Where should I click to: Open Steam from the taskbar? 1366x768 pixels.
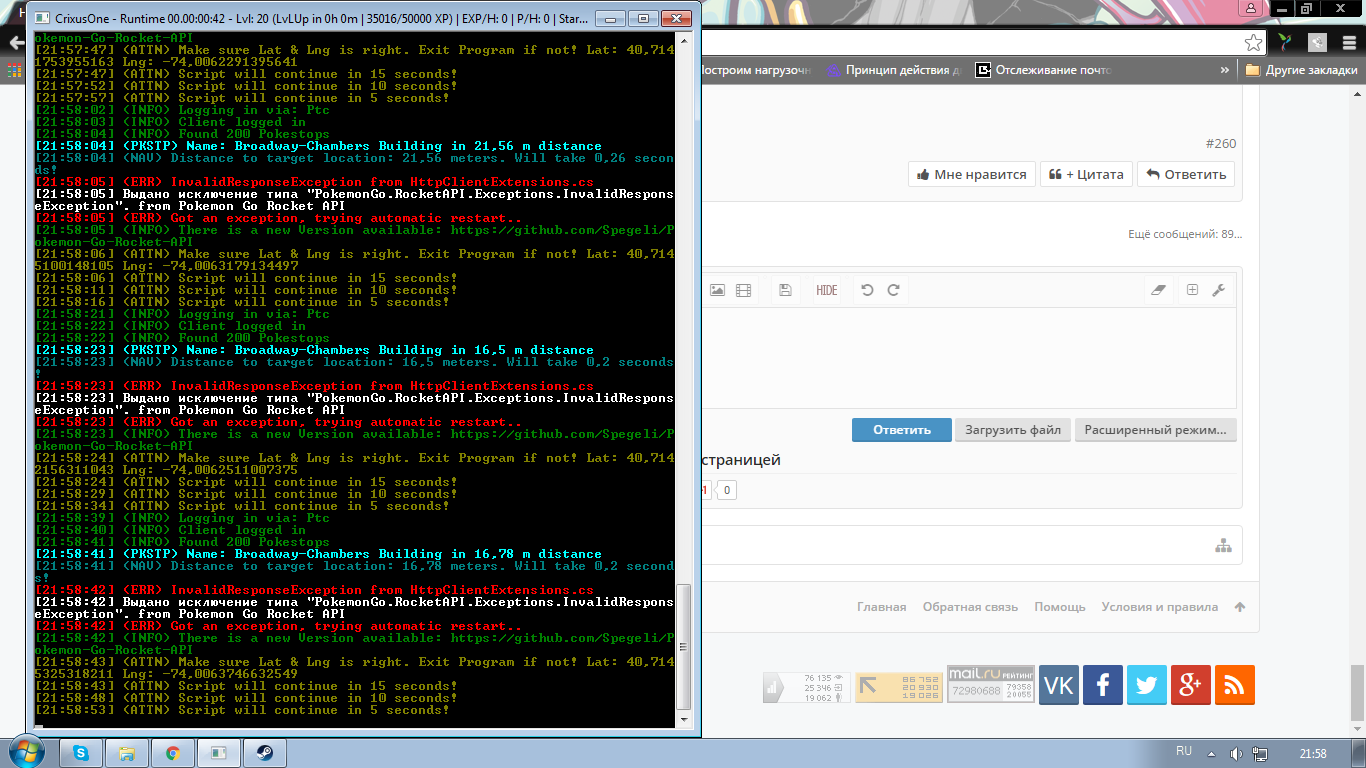pyautogui.click(x=265, y=753)
